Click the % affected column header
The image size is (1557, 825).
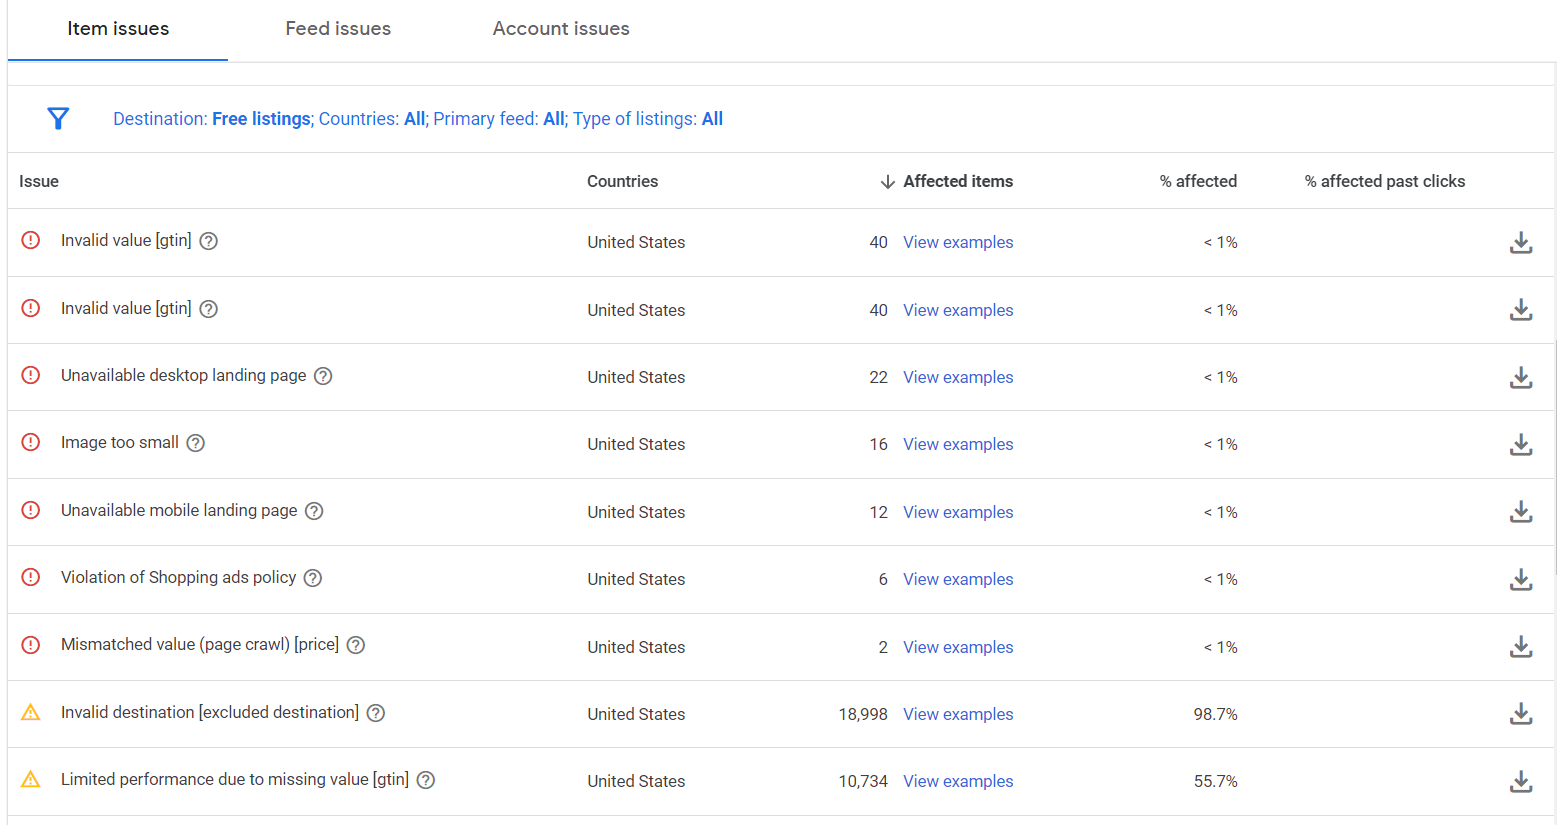click(1198, 181)
